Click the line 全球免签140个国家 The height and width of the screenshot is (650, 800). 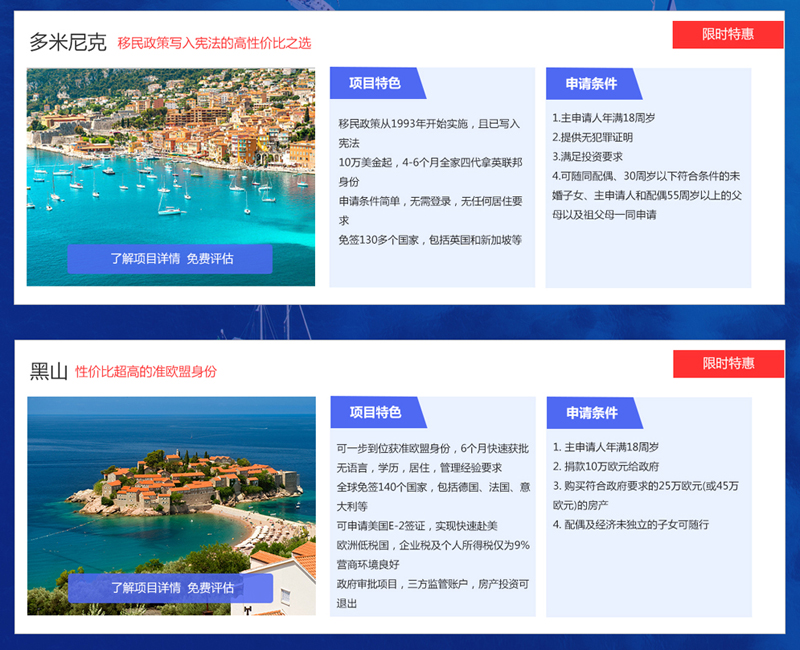pos(382,487)
